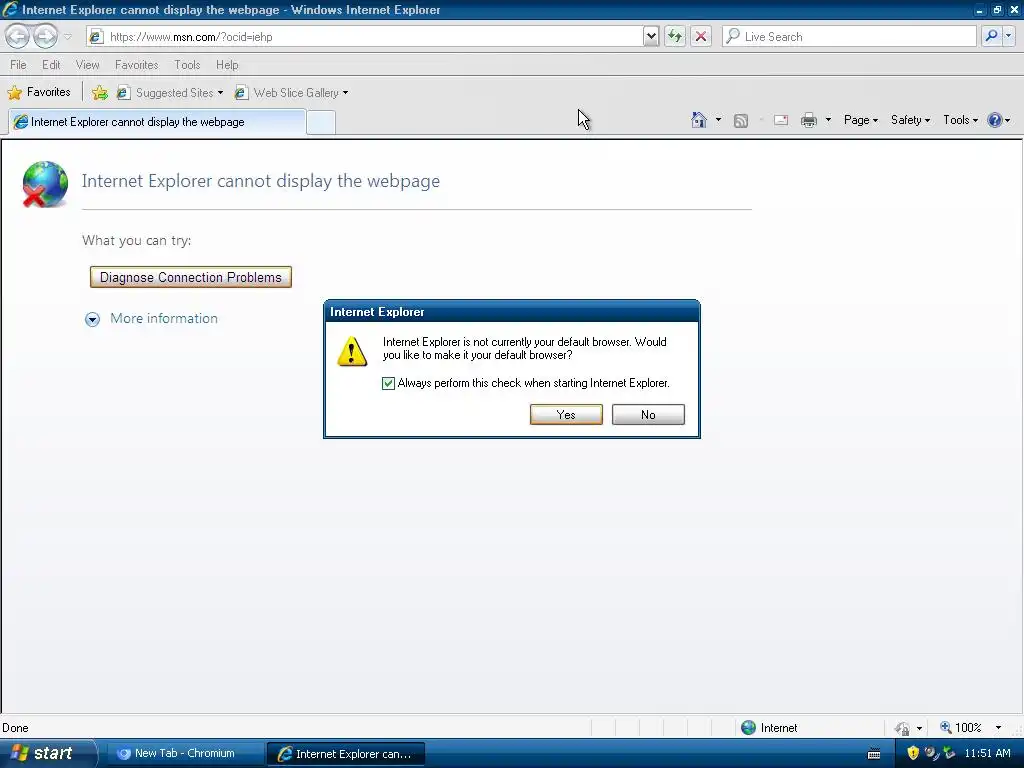Viewport: 1024px width, 768px height.
Task: Expand More information arrow icon
Action: point(93,319)
